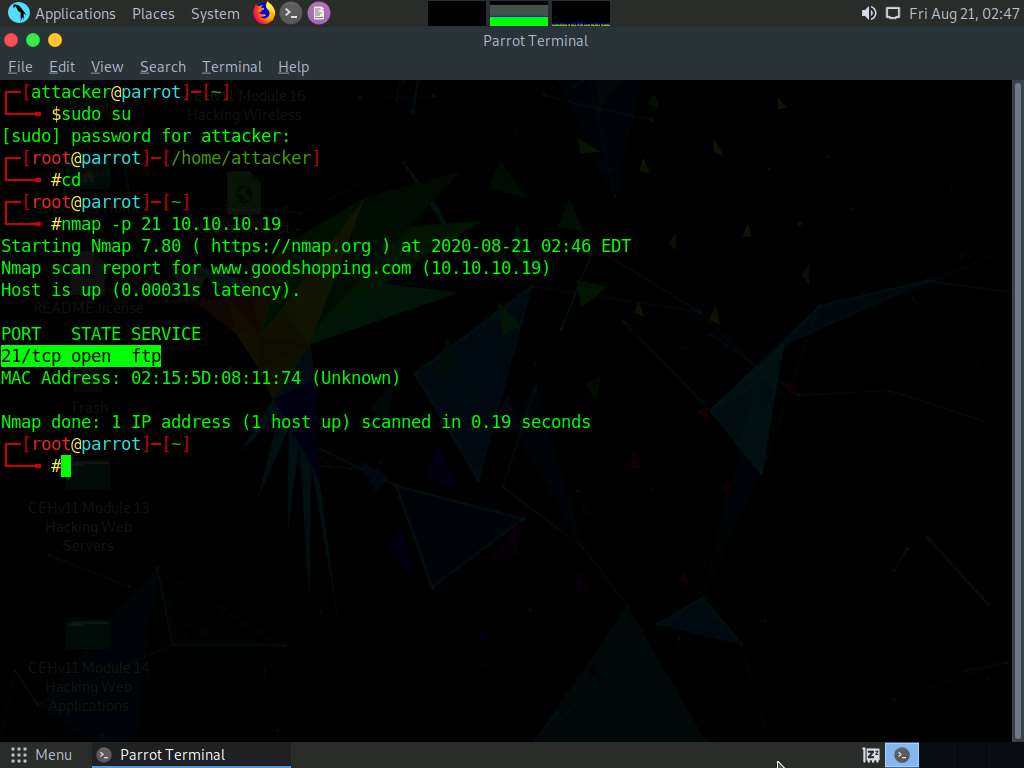Click the '[sudo] password for attacker:' line
1024x768 pixels.
point(145,136)
